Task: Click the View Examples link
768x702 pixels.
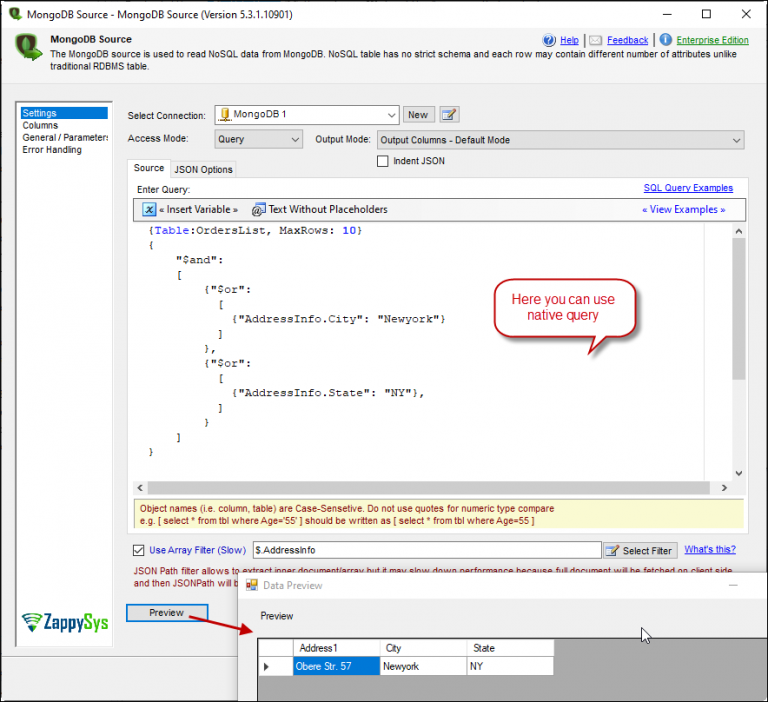Action: click(x=684, y=210)
